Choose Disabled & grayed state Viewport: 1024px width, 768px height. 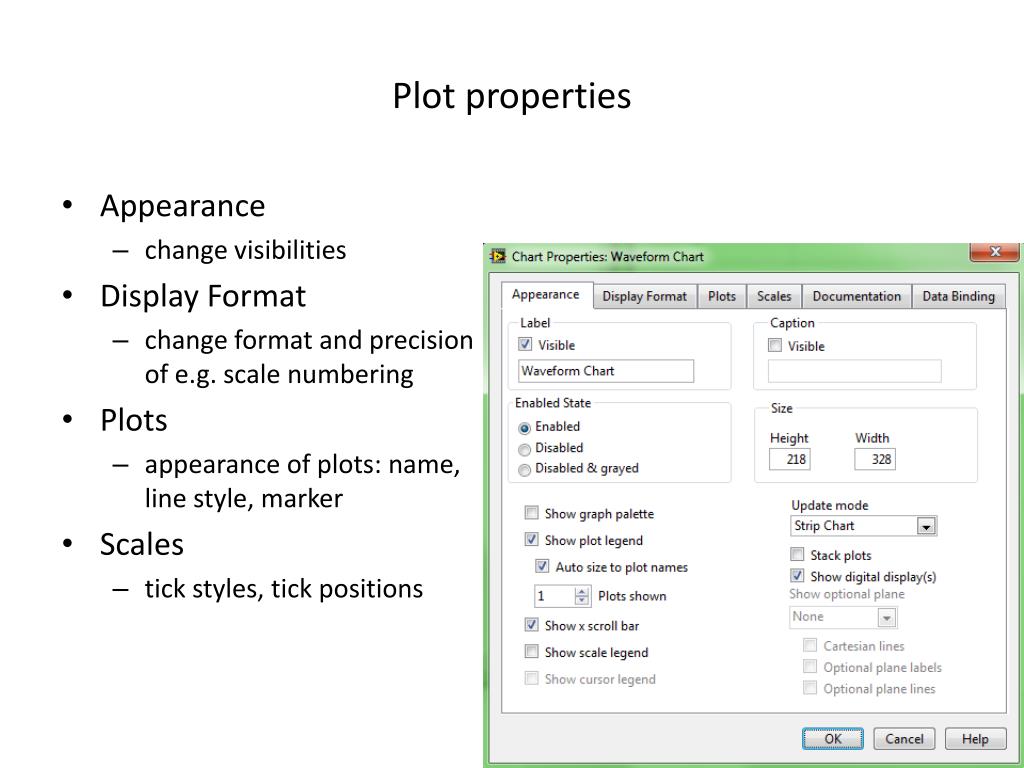pyautogui.click(x=524, y=470)
